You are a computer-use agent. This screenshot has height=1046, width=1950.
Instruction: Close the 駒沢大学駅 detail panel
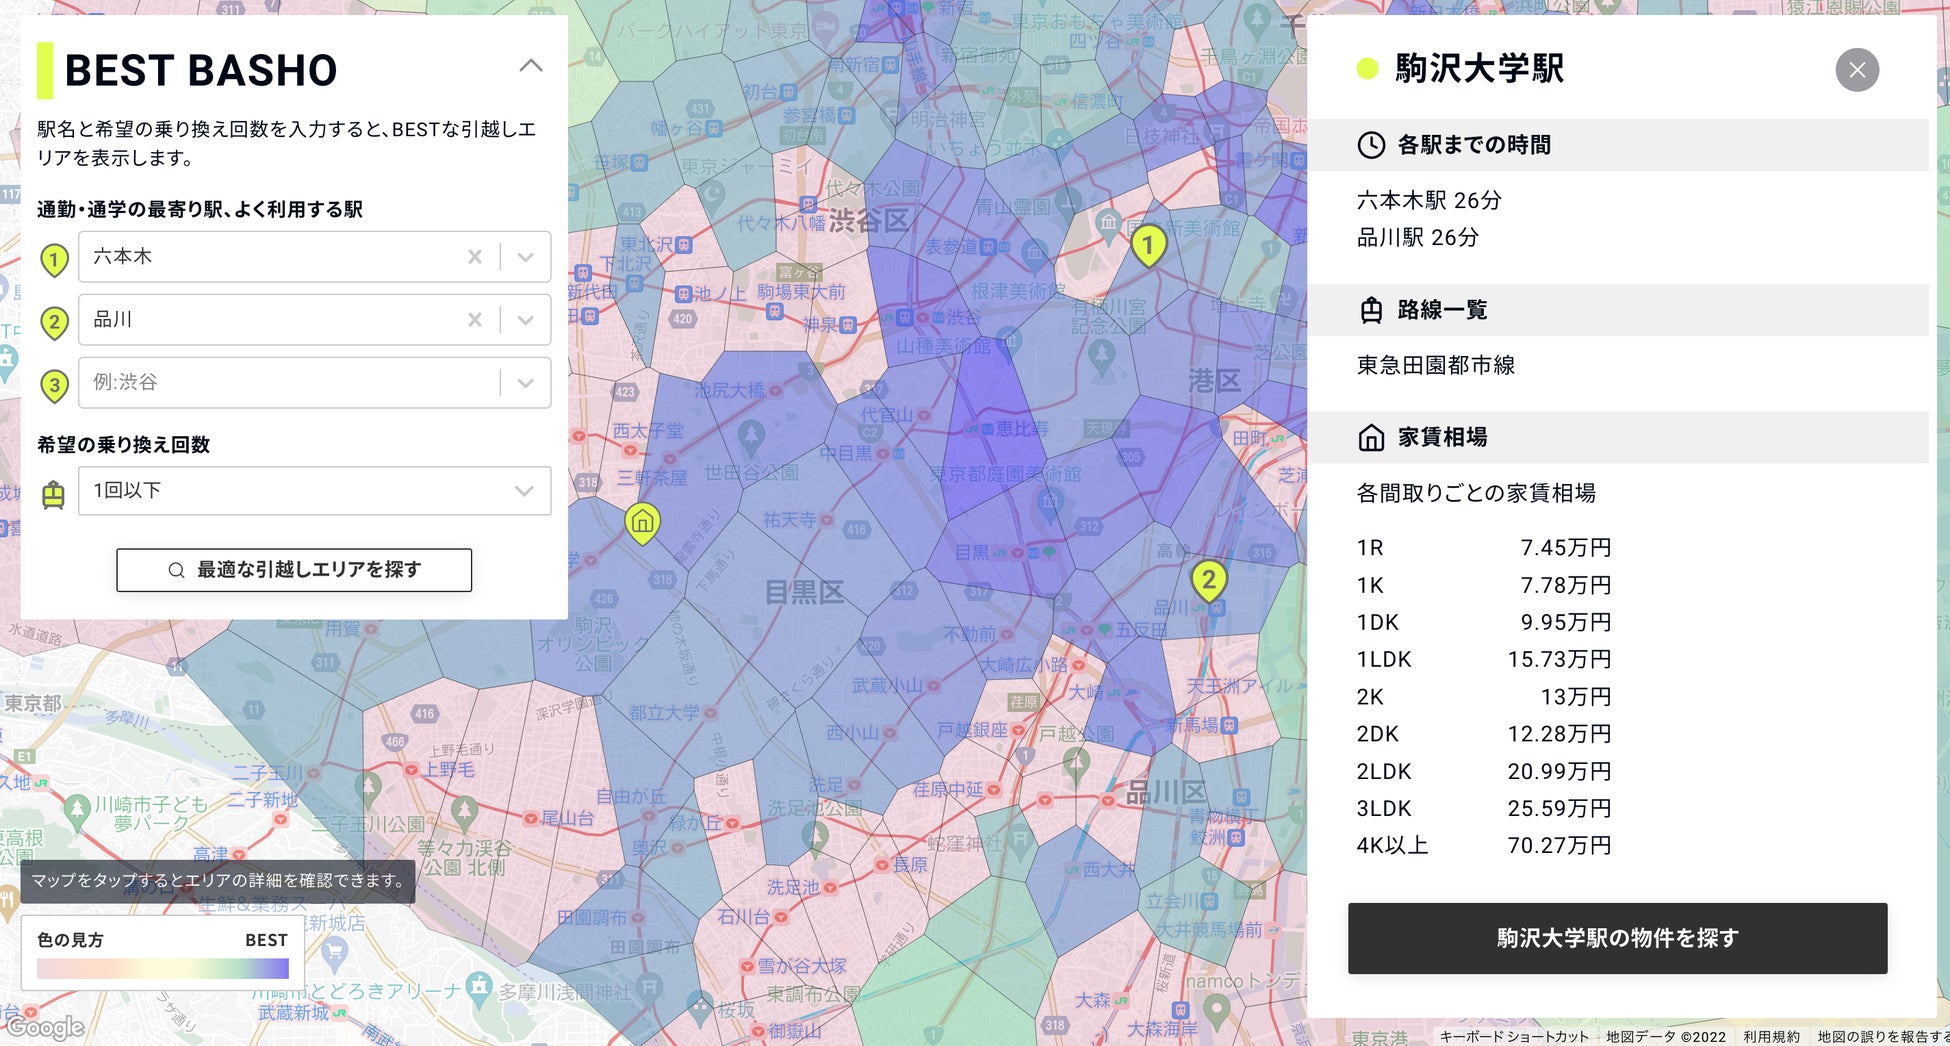(x=1856, y=70)
